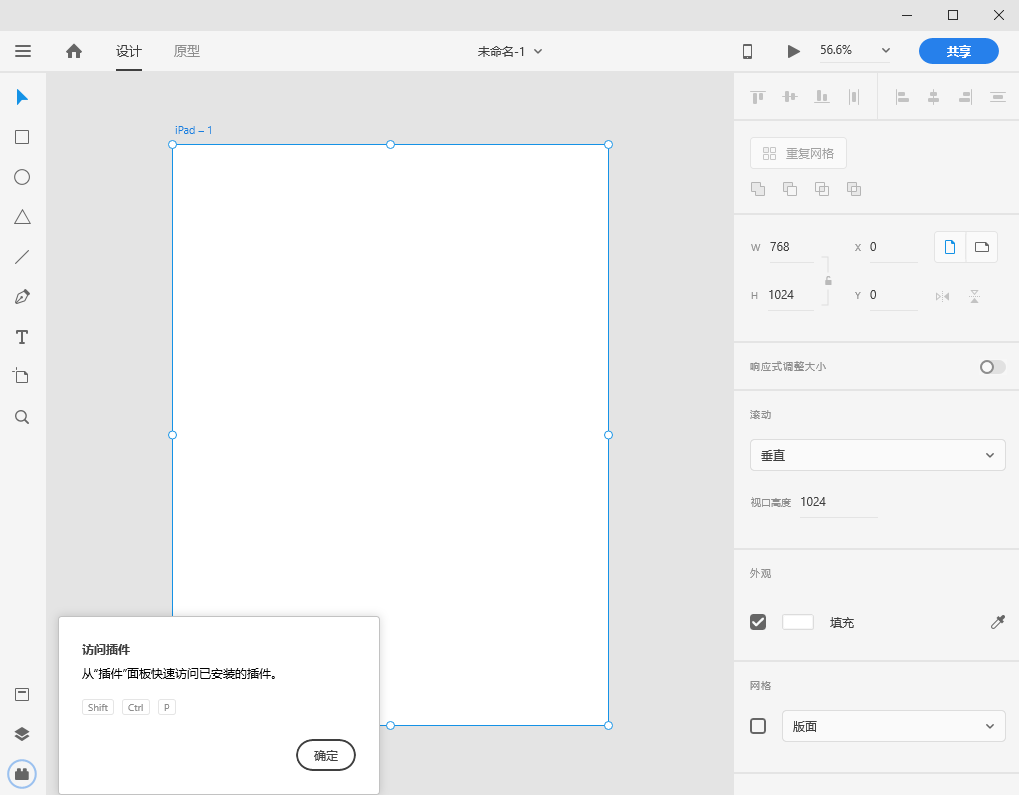Viewport: 1019px width, 795px height.
Task: Click the boolean Add (union) icon
Action: [x=758, y=189]
